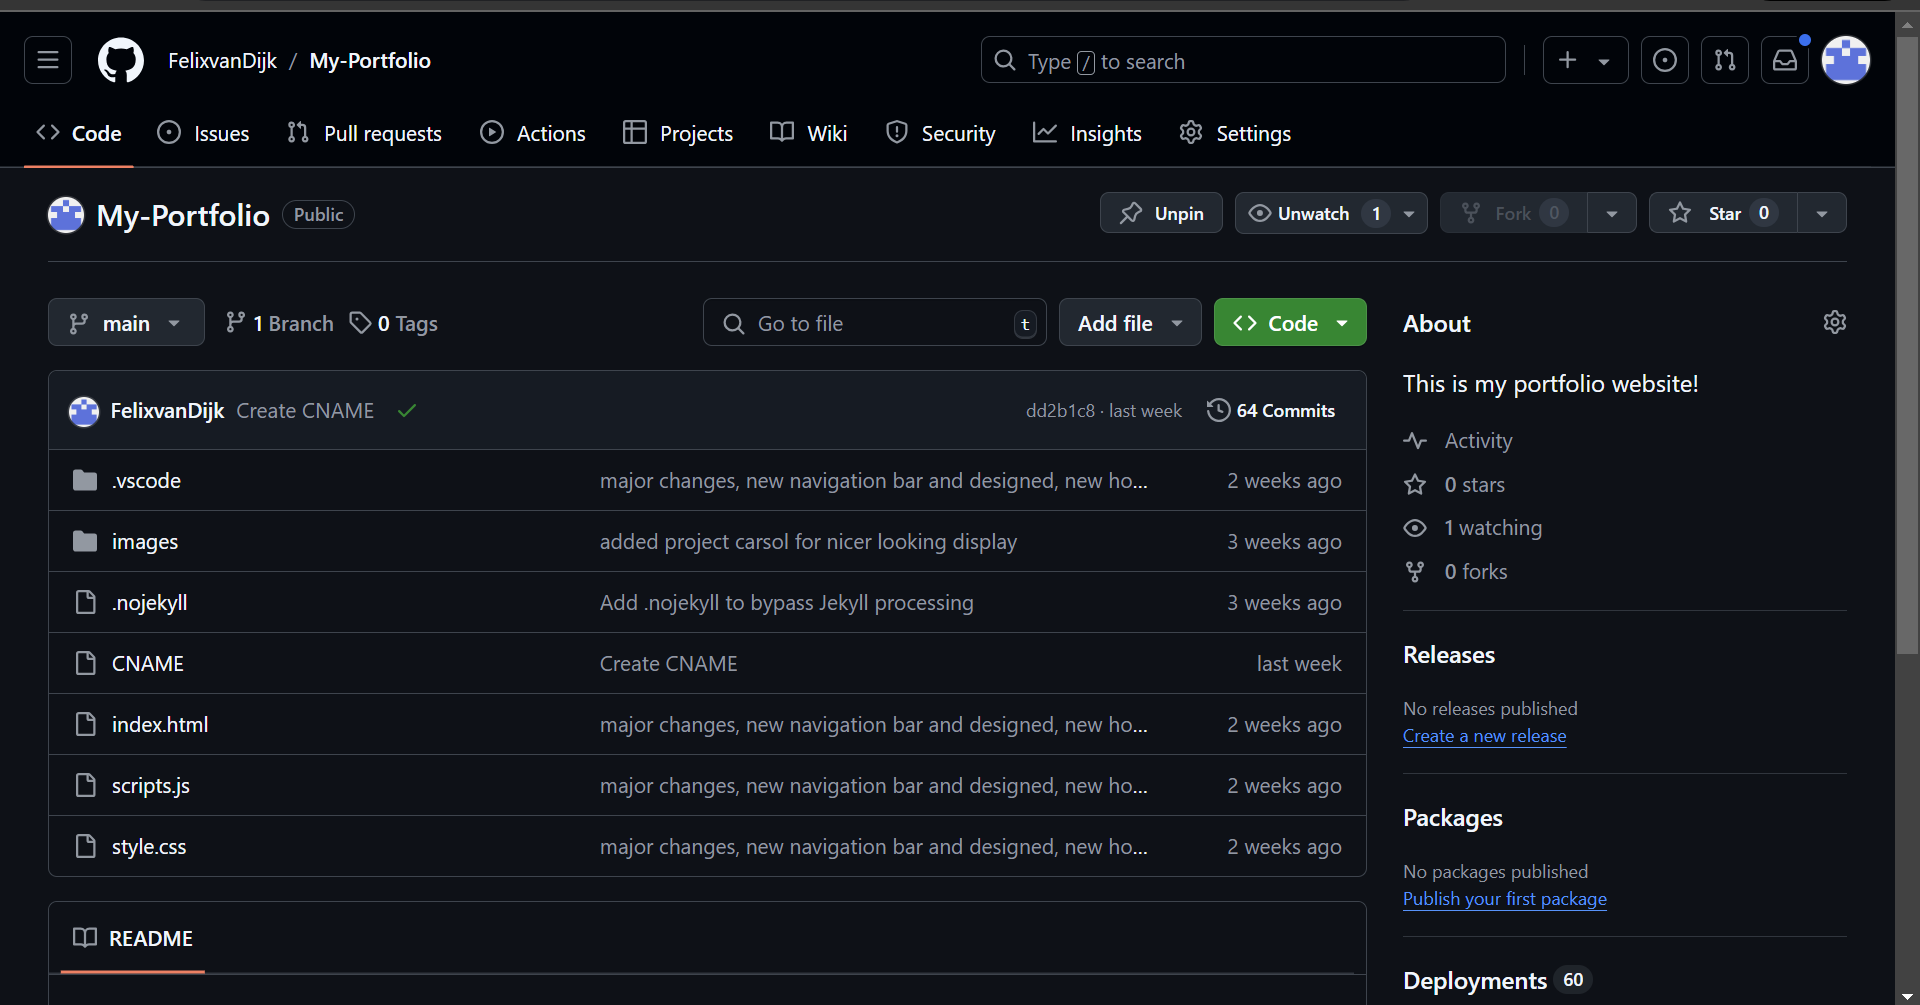The image size is (1920, 1005).
Task: Open the Actions tab
Action: point(533,133)
